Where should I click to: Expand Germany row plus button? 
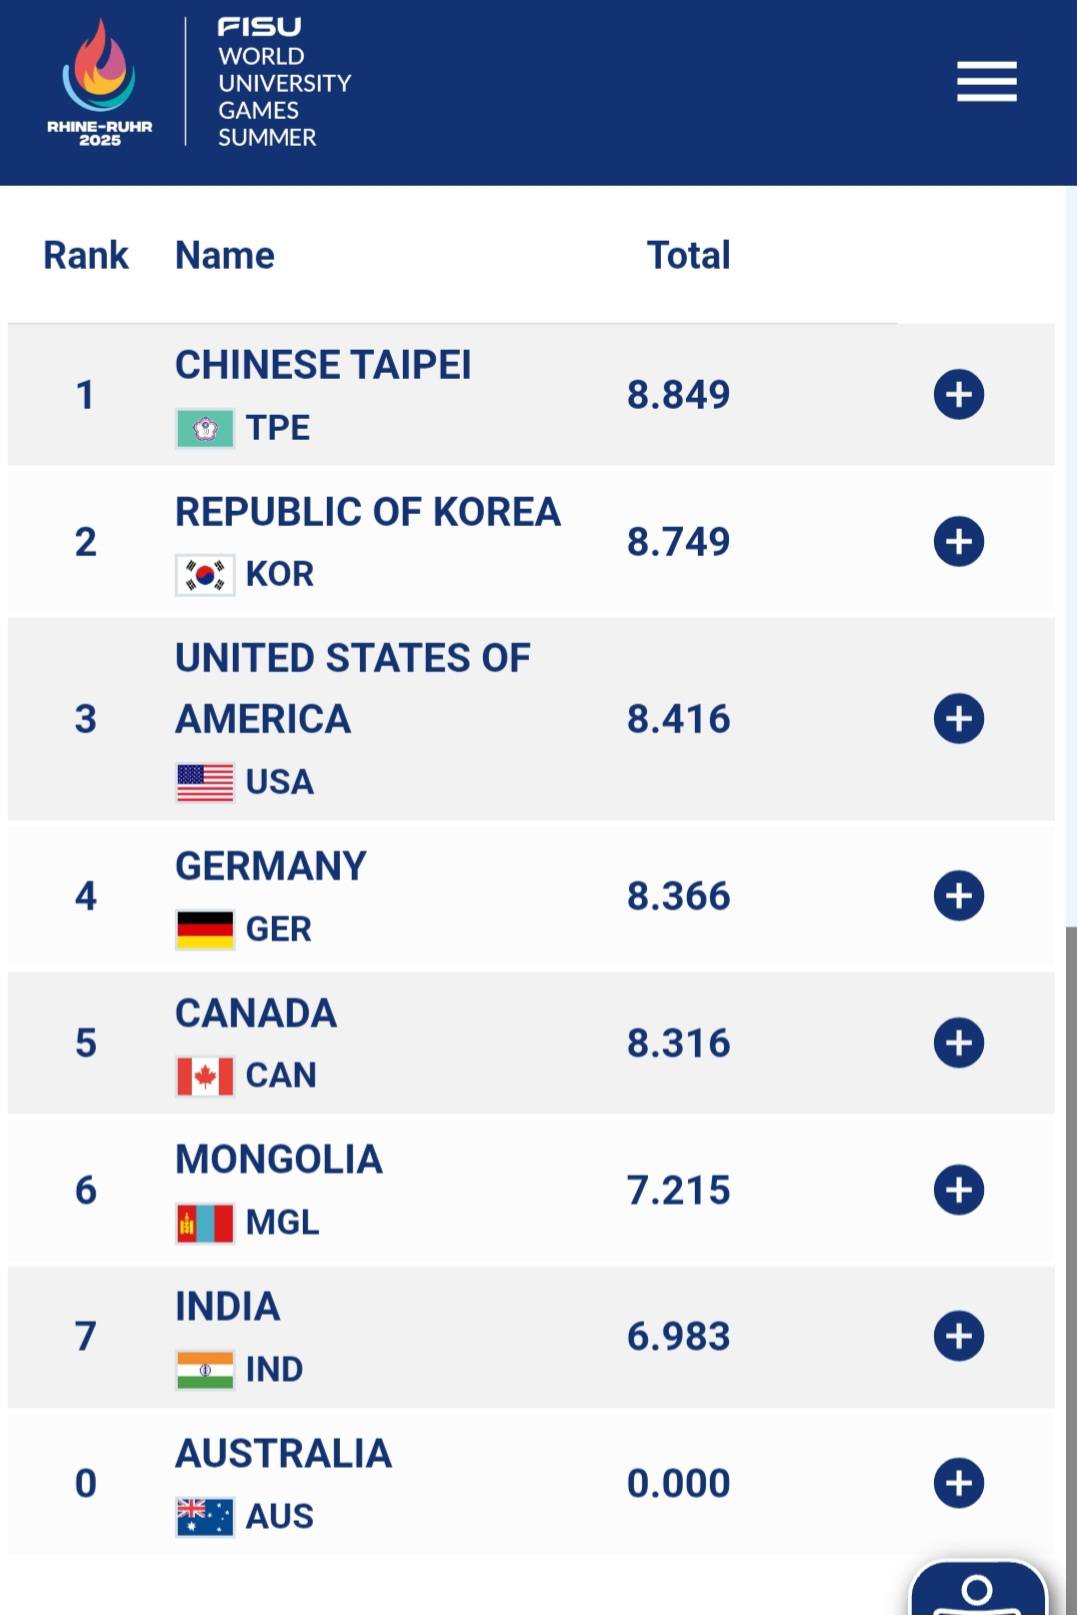pyautogui.click(x=958, y=895)
